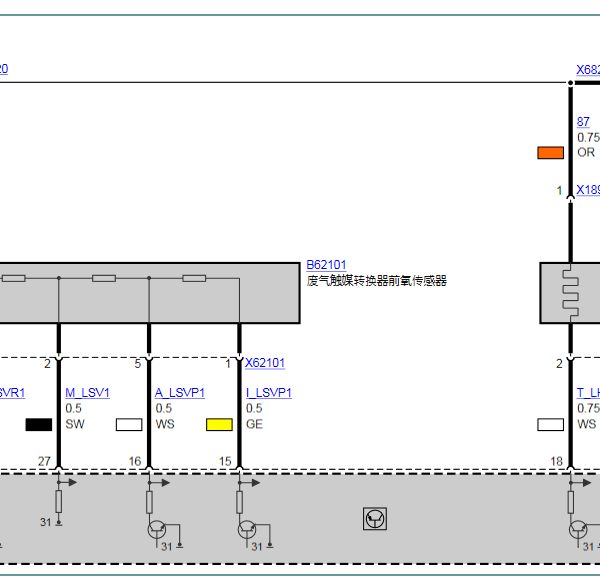Screen dimensions: 600x577
Task: Select the 0.5 gauge under I_LSVP1
Action: point(254,408)
